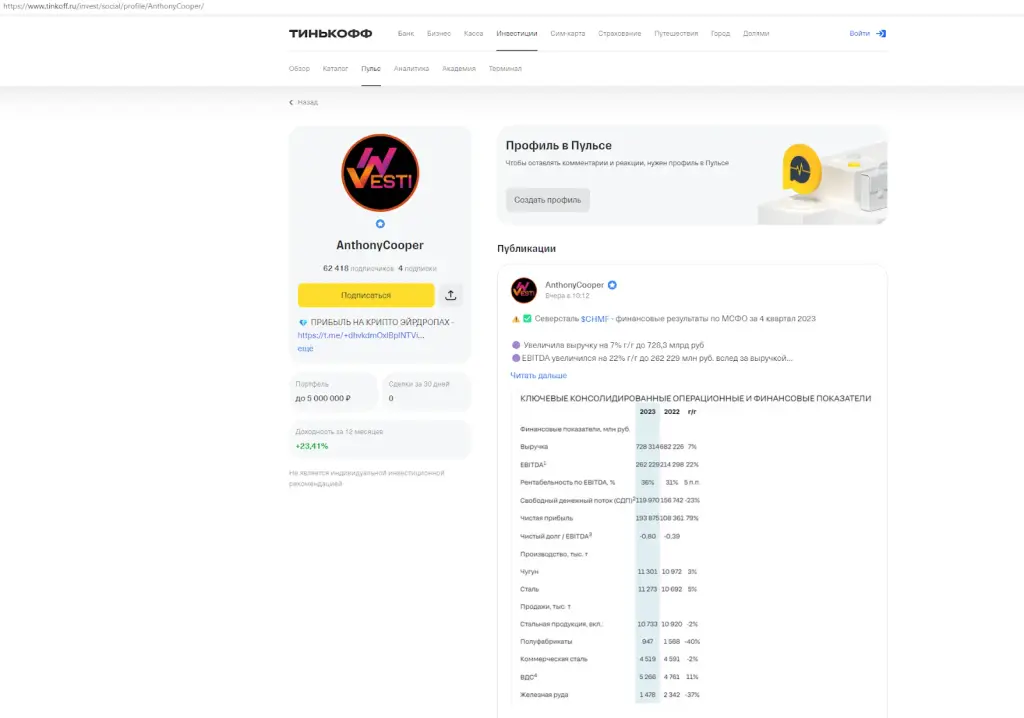This screenshot has width=1024, height=718.
Task: Switch to the Обзор tab
Action: (299, 69)
